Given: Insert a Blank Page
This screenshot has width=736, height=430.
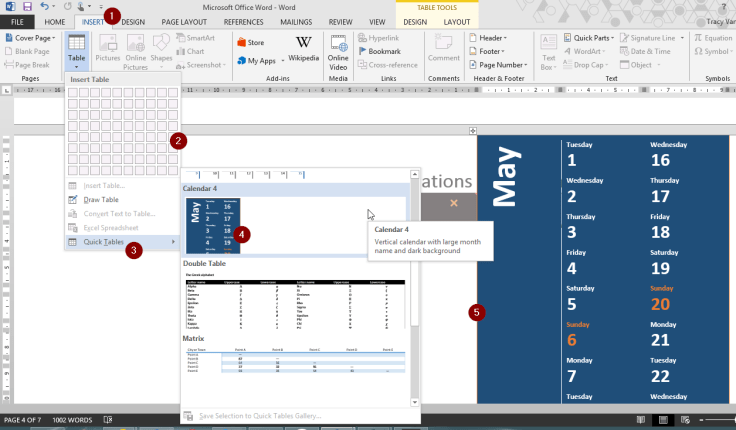Looking at the screenshot, I should [x=27, y=52].
